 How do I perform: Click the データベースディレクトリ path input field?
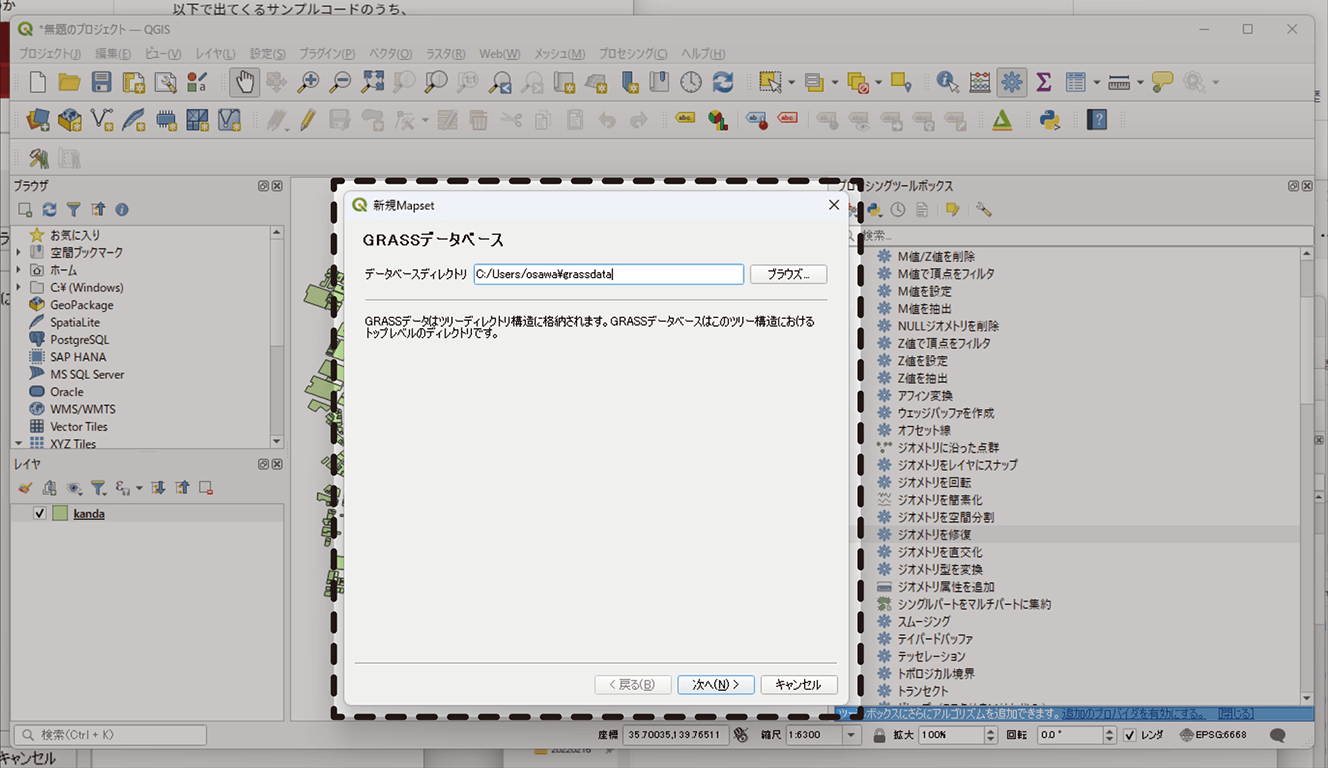coord(609,274)
